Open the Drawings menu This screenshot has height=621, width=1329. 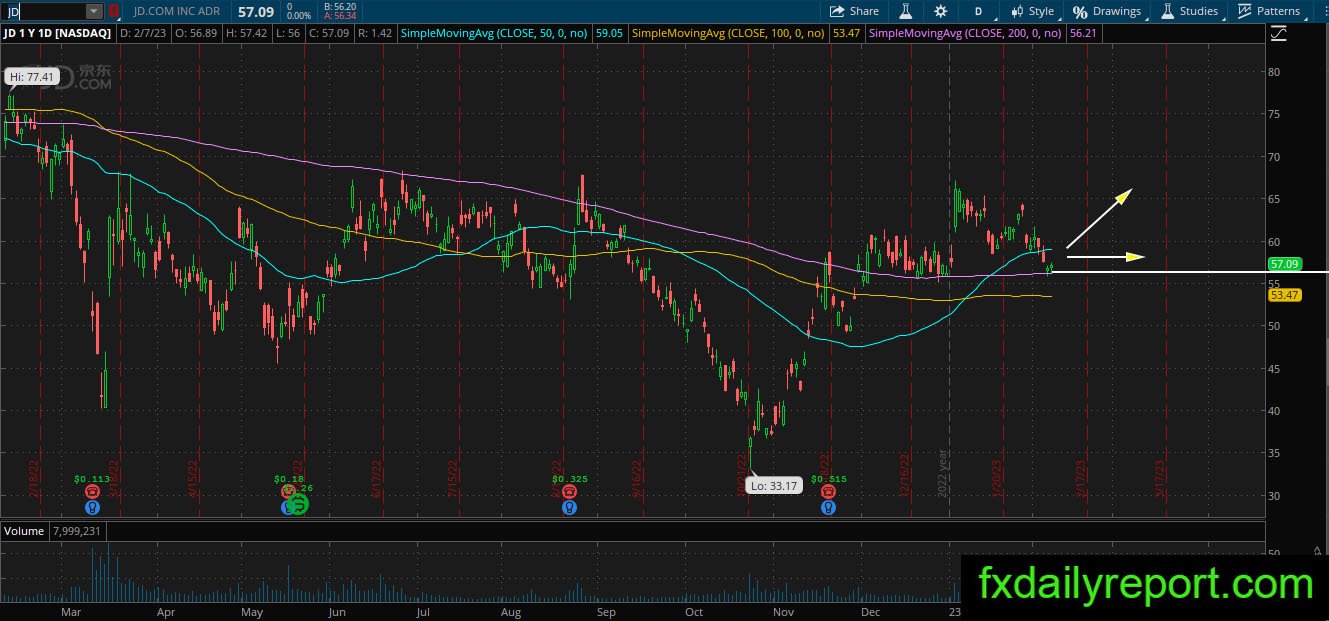click(1107, 11)
